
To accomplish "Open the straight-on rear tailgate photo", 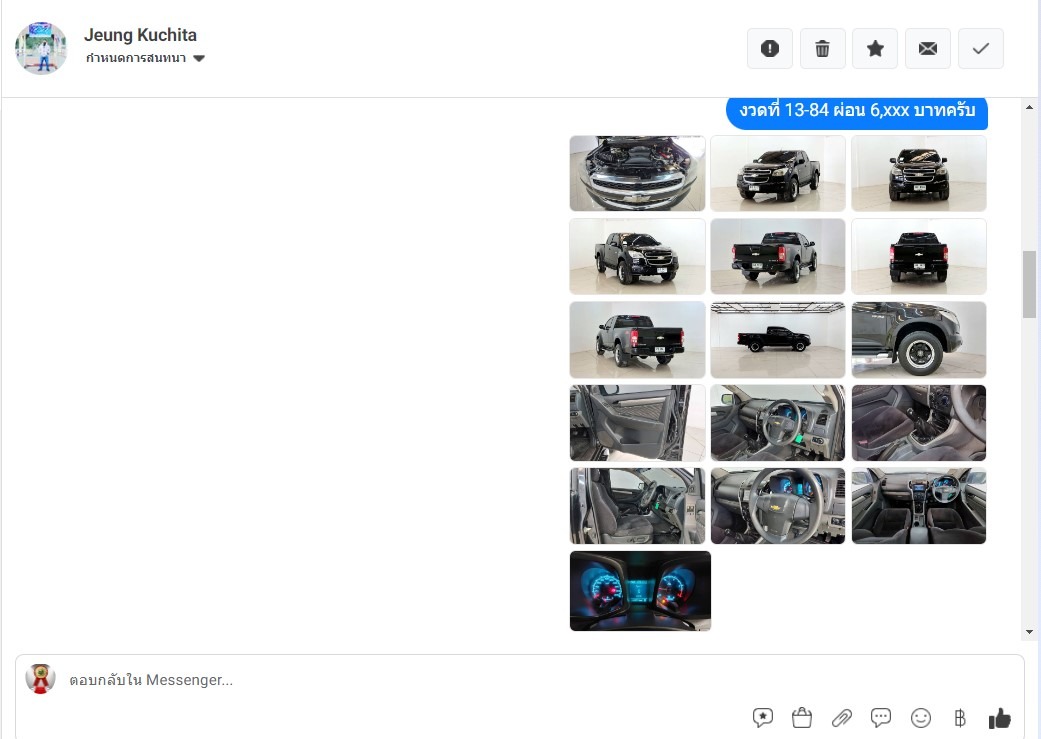I will click(919, 256).
